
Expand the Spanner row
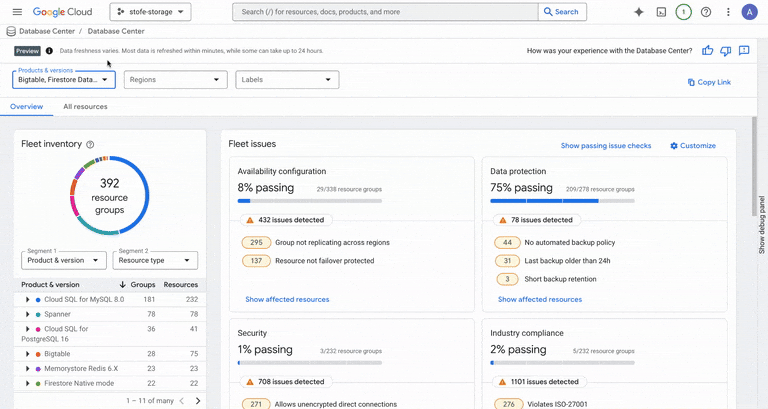coord(27,314)
